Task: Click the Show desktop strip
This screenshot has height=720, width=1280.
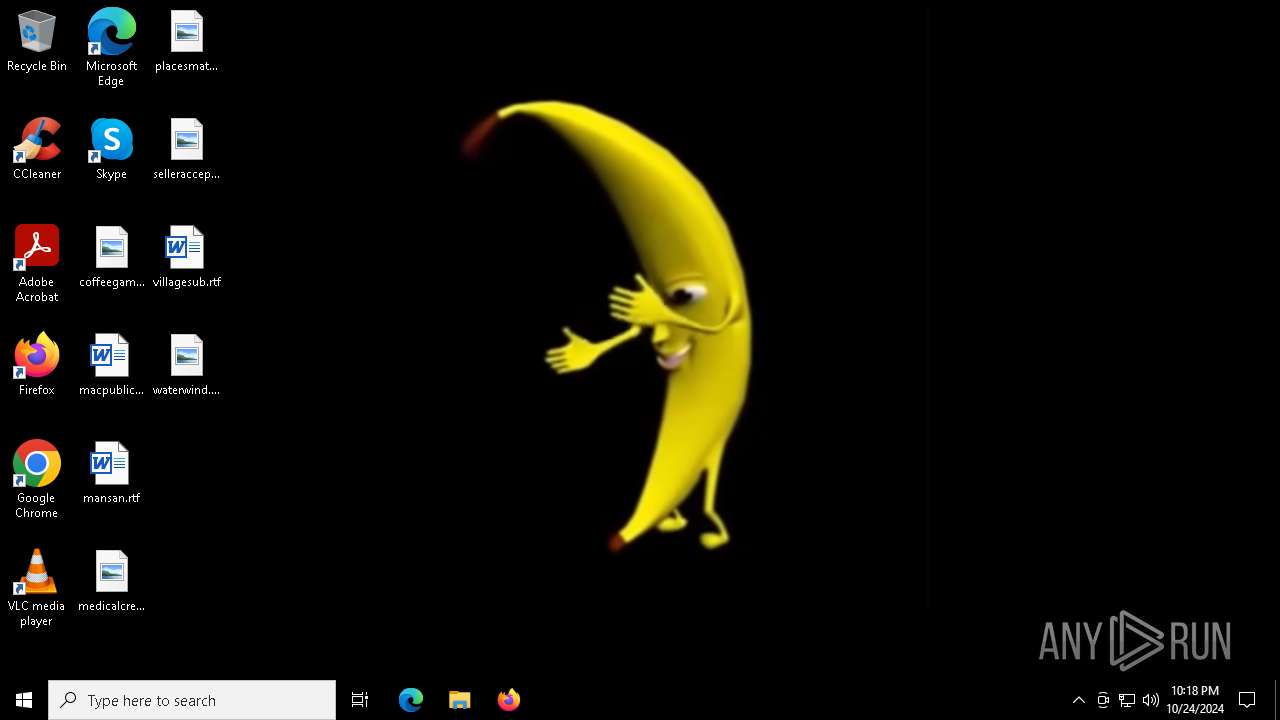Action: [x=1277, y=700]
